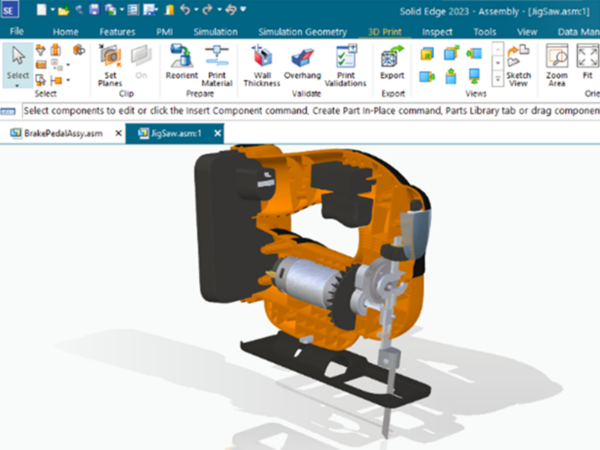Image resolution: width=600 pixels, height=450 pixels.
Task: Switch to the Simulation ribbon tab
Action: point(215,32)
